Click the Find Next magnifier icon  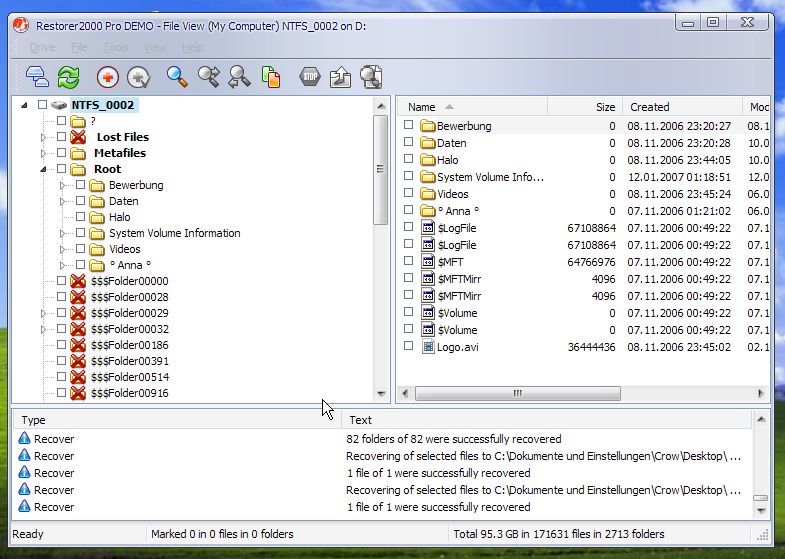[209, 77]
